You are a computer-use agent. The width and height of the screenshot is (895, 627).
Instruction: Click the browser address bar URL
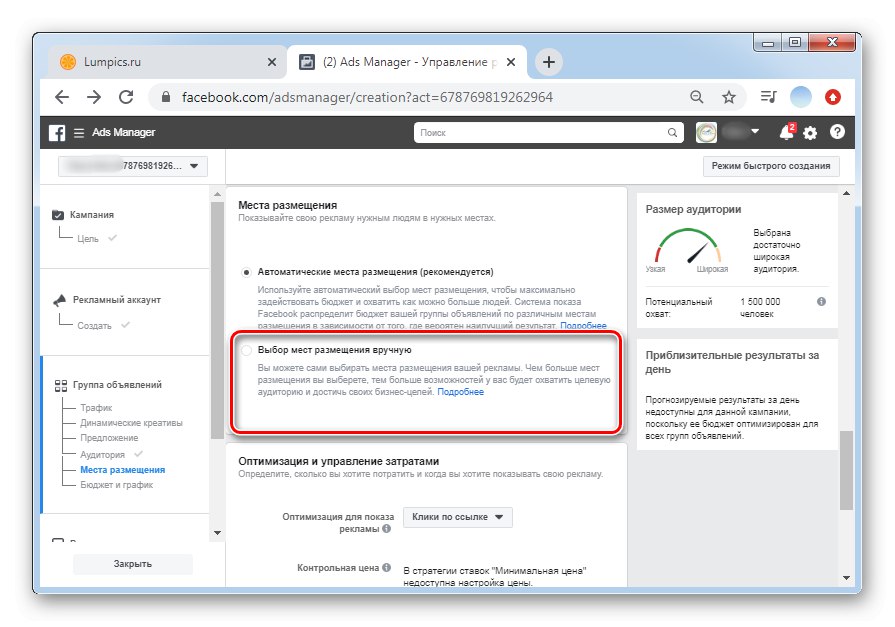[x=368, y=97]
